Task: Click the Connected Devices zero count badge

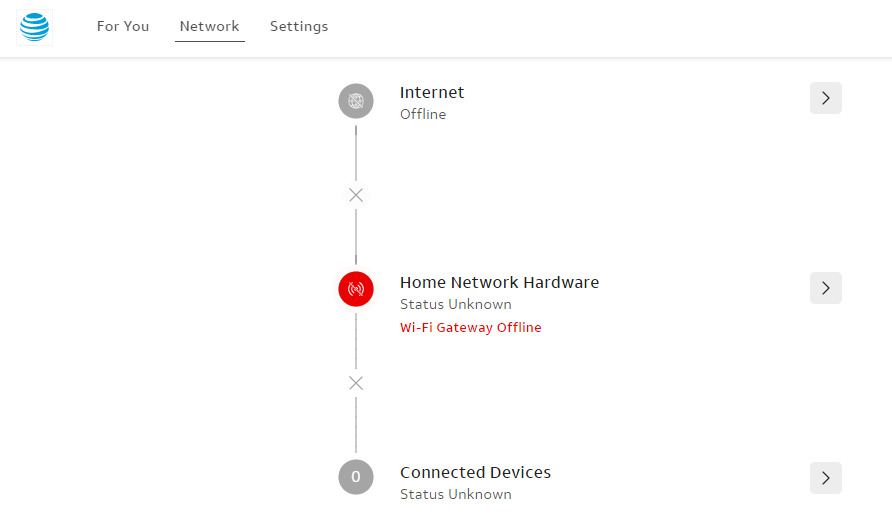Action: click(356, 477)
